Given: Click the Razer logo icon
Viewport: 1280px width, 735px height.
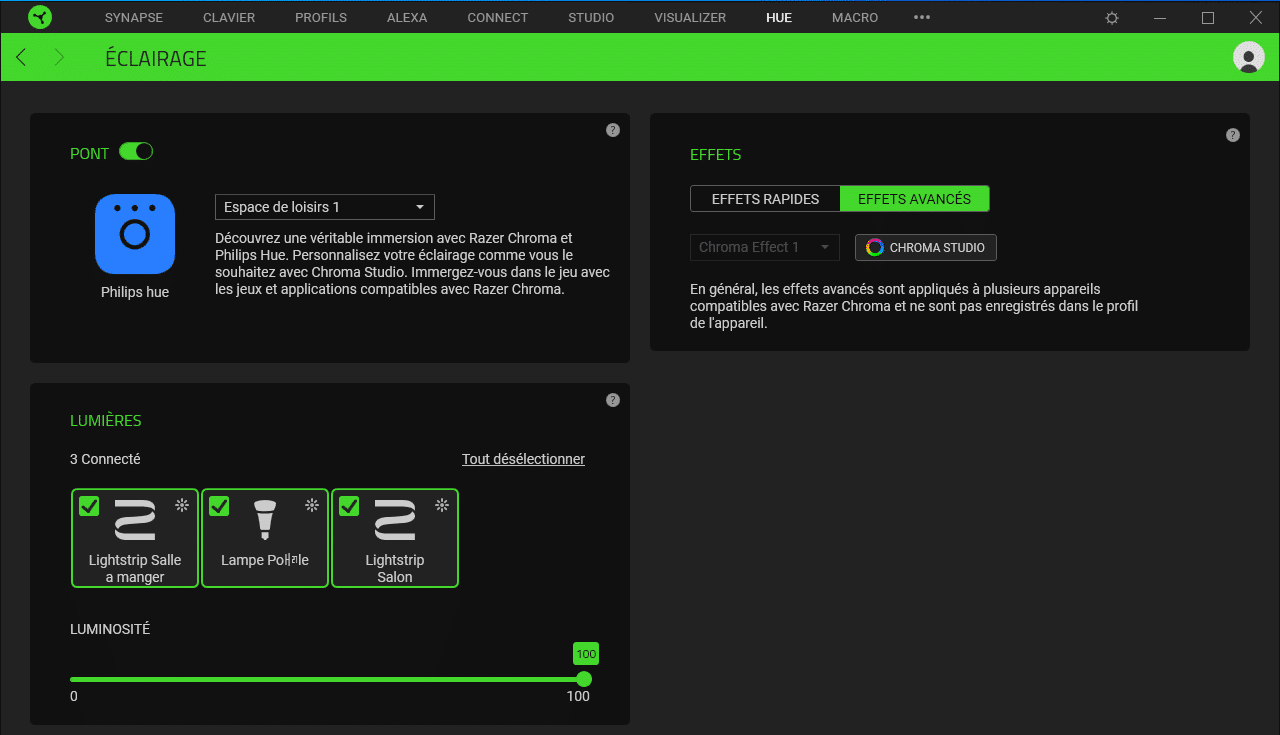Looking at the screenshot, I should (x=40, y=17).
